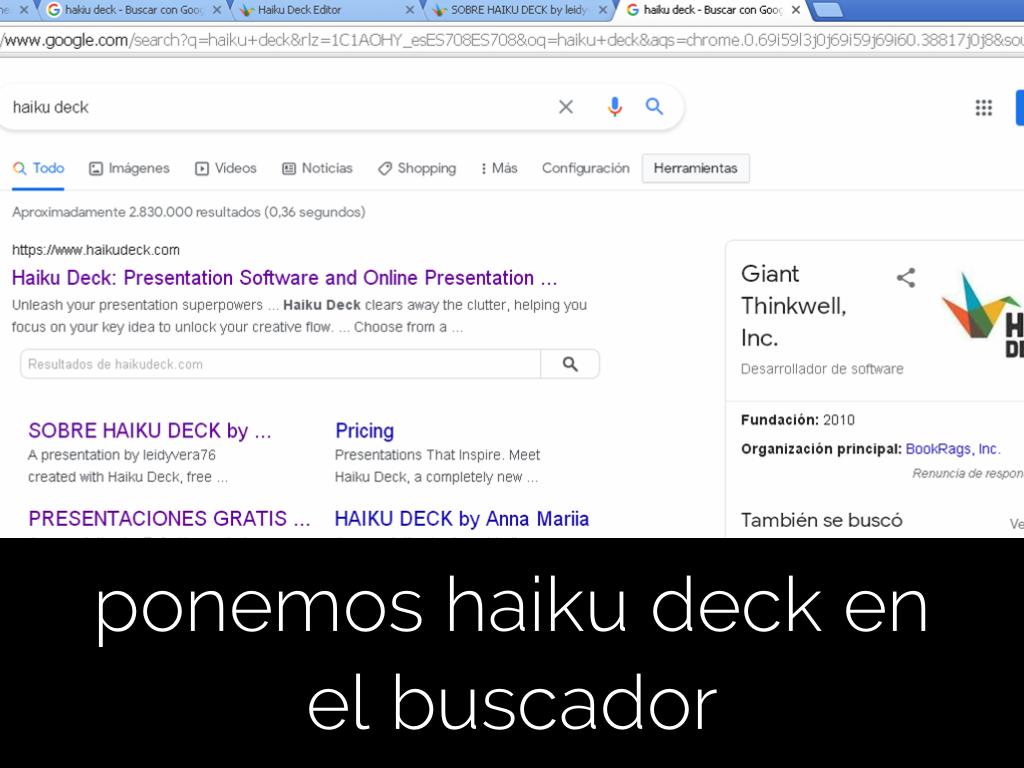Close the SOBRE HAIKU DECK browser tab

pos(603,10)
